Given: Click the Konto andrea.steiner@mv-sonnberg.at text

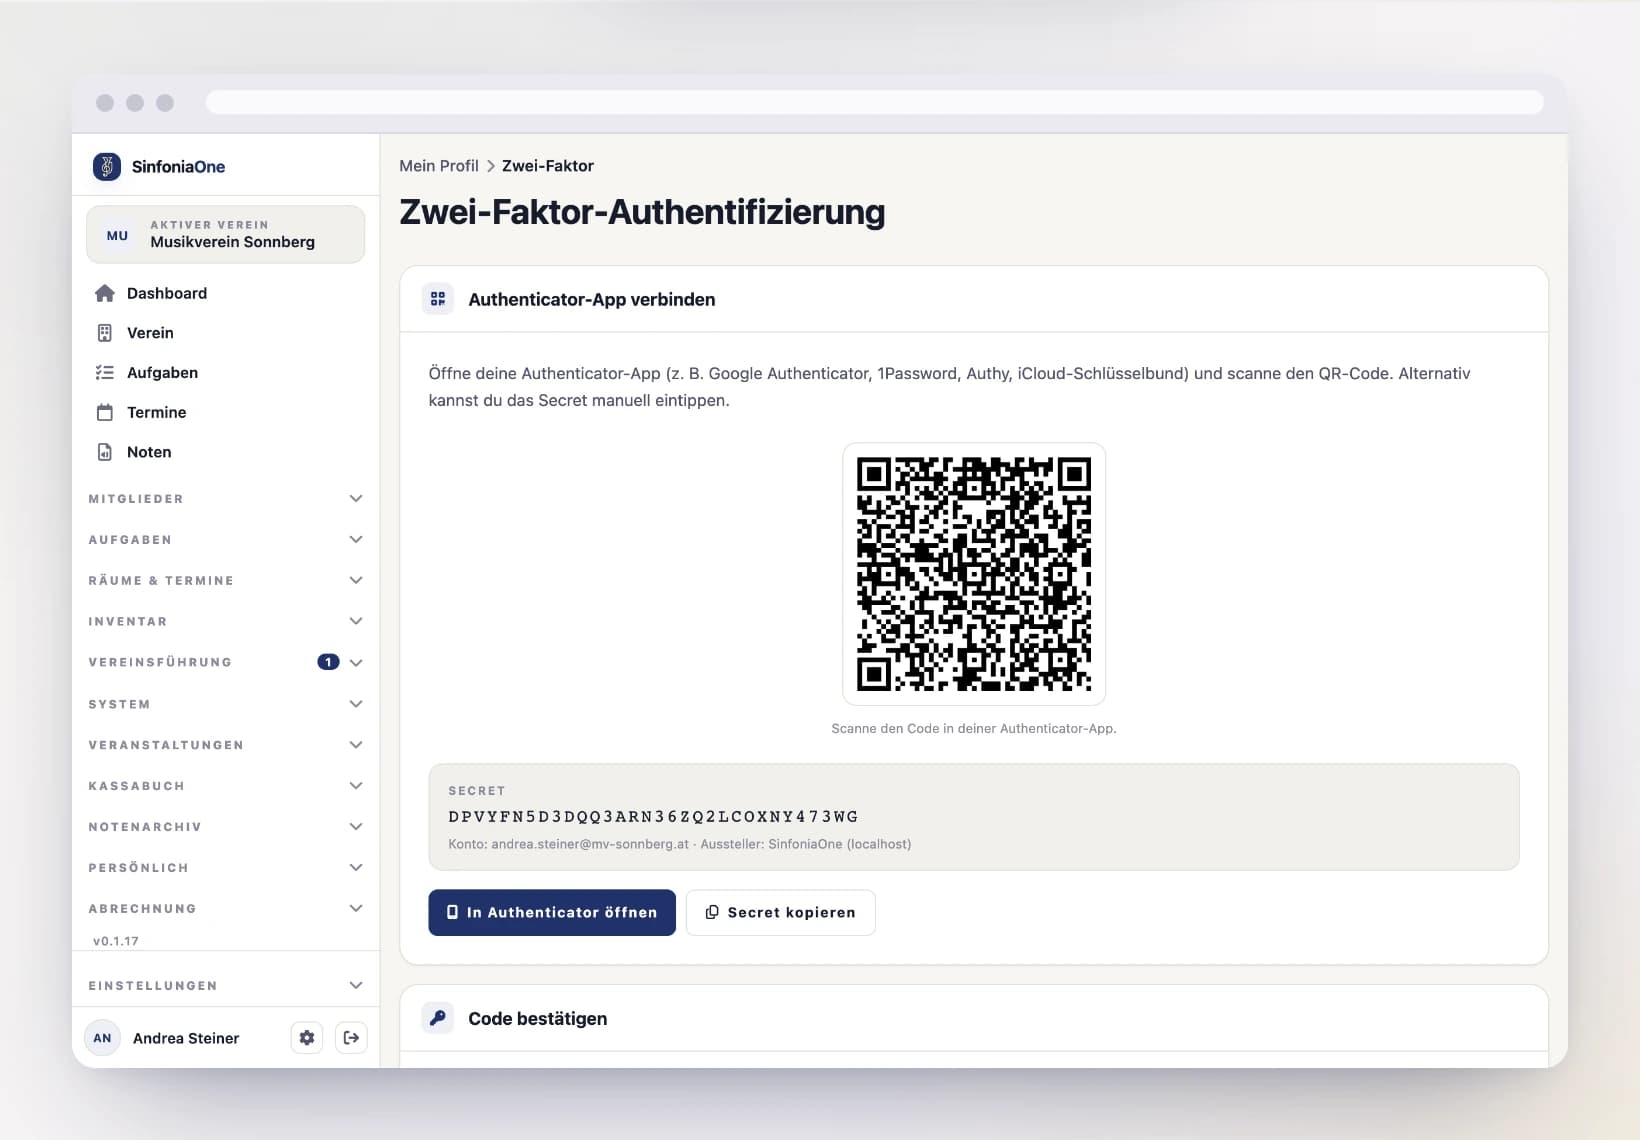Looking at the screenshot, I should click(569, 844).
